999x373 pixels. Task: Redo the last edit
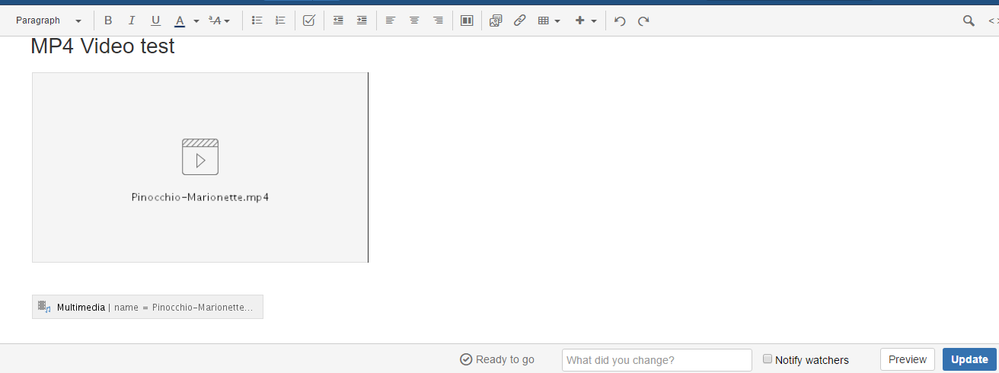point(643,20)
